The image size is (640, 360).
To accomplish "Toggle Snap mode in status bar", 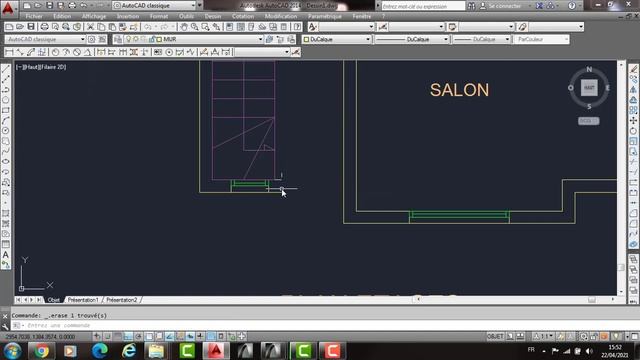I will click(x=107, y=336).
